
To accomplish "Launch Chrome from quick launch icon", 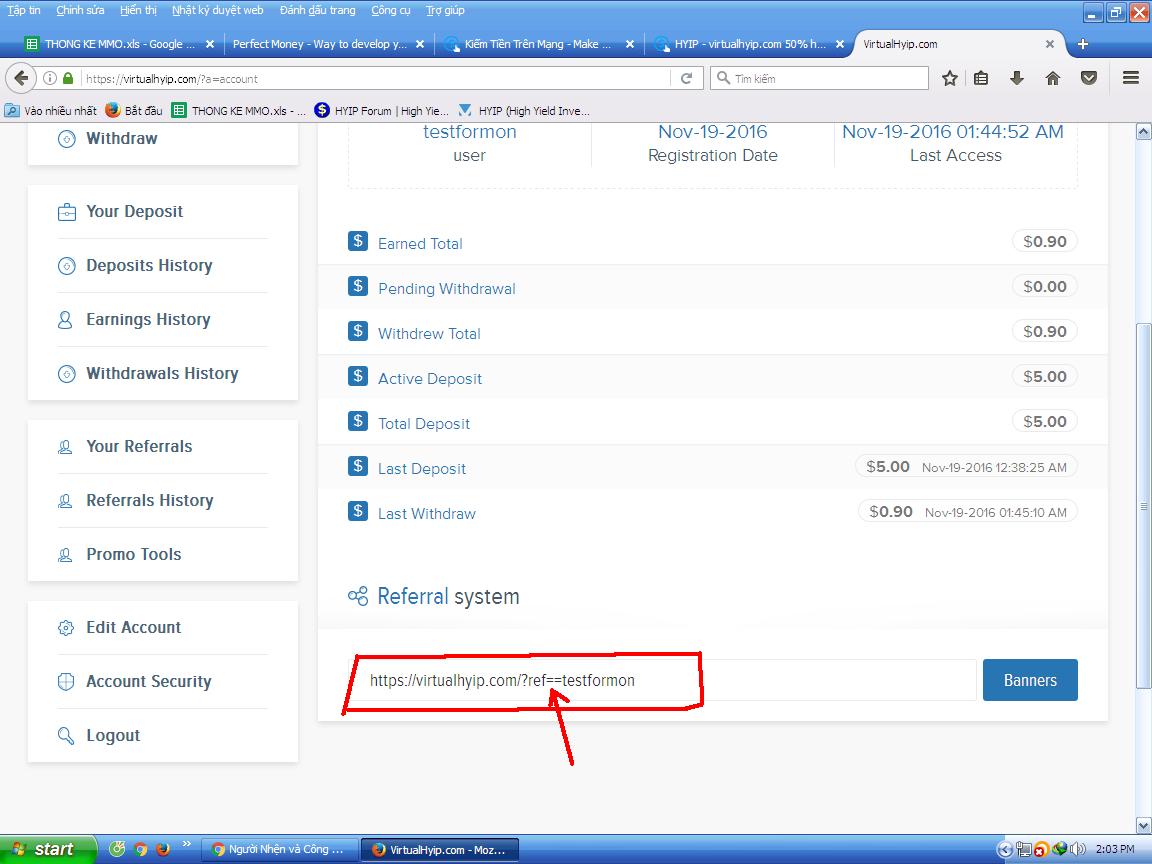I will [x=140, y=849].
